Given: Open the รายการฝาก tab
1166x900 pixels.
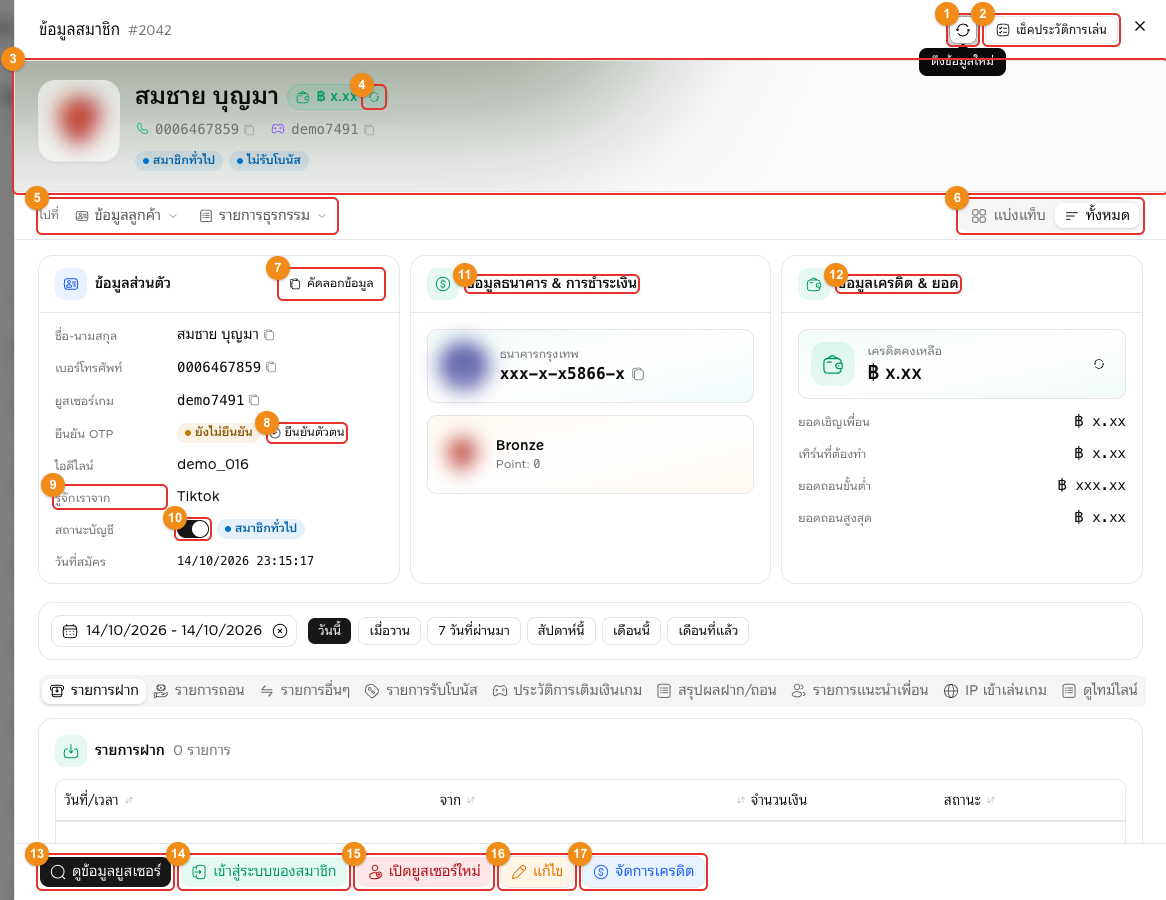Looking at the screenshot, I should coord(94,691).
